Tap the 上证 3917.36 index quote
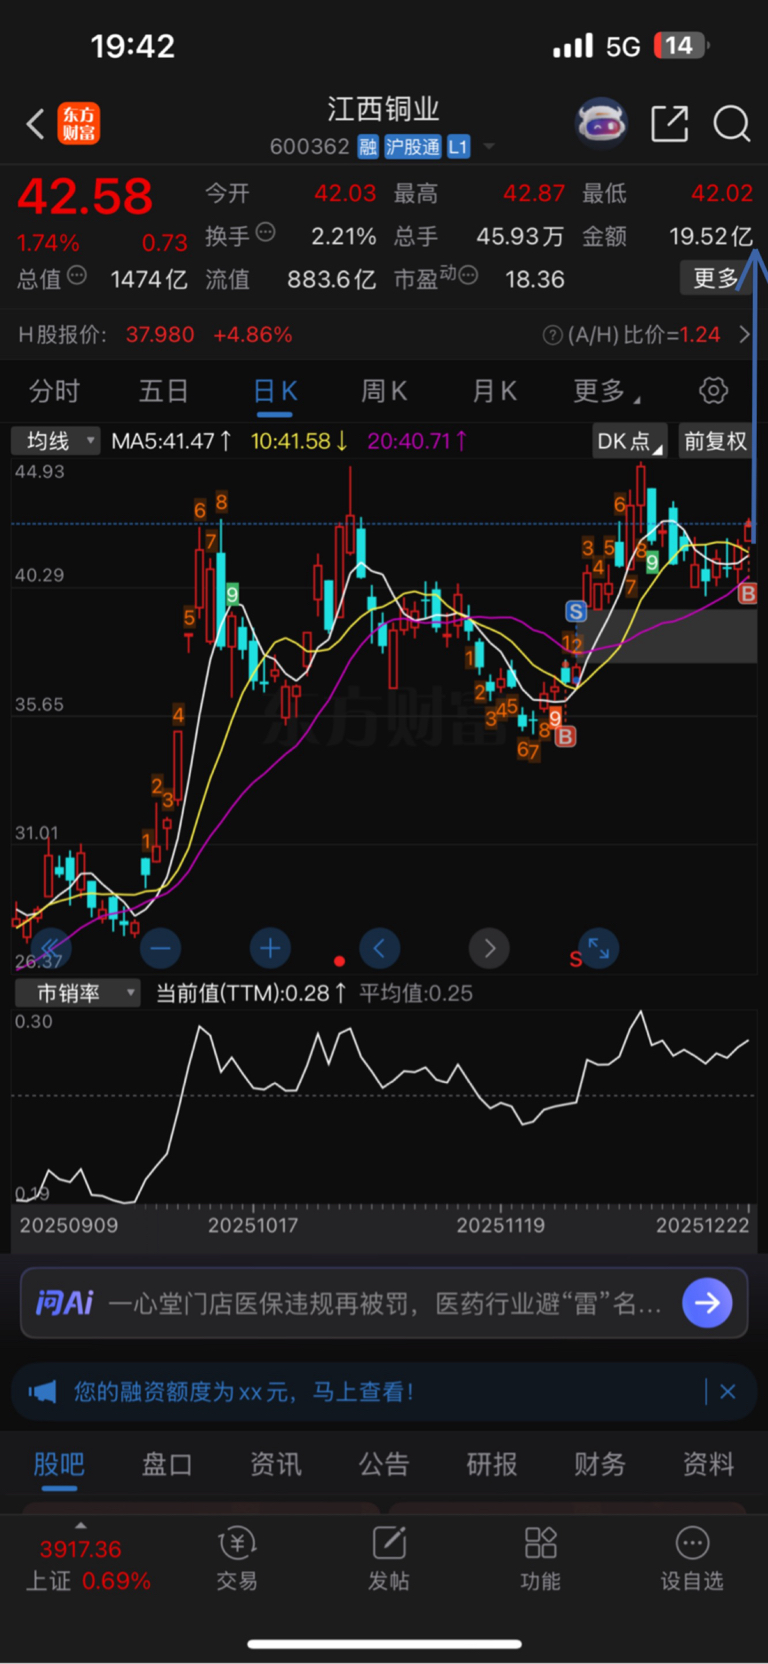The height and width of the screenshot is (1664, 768). pyautogui.click(x=88, y=1565)
